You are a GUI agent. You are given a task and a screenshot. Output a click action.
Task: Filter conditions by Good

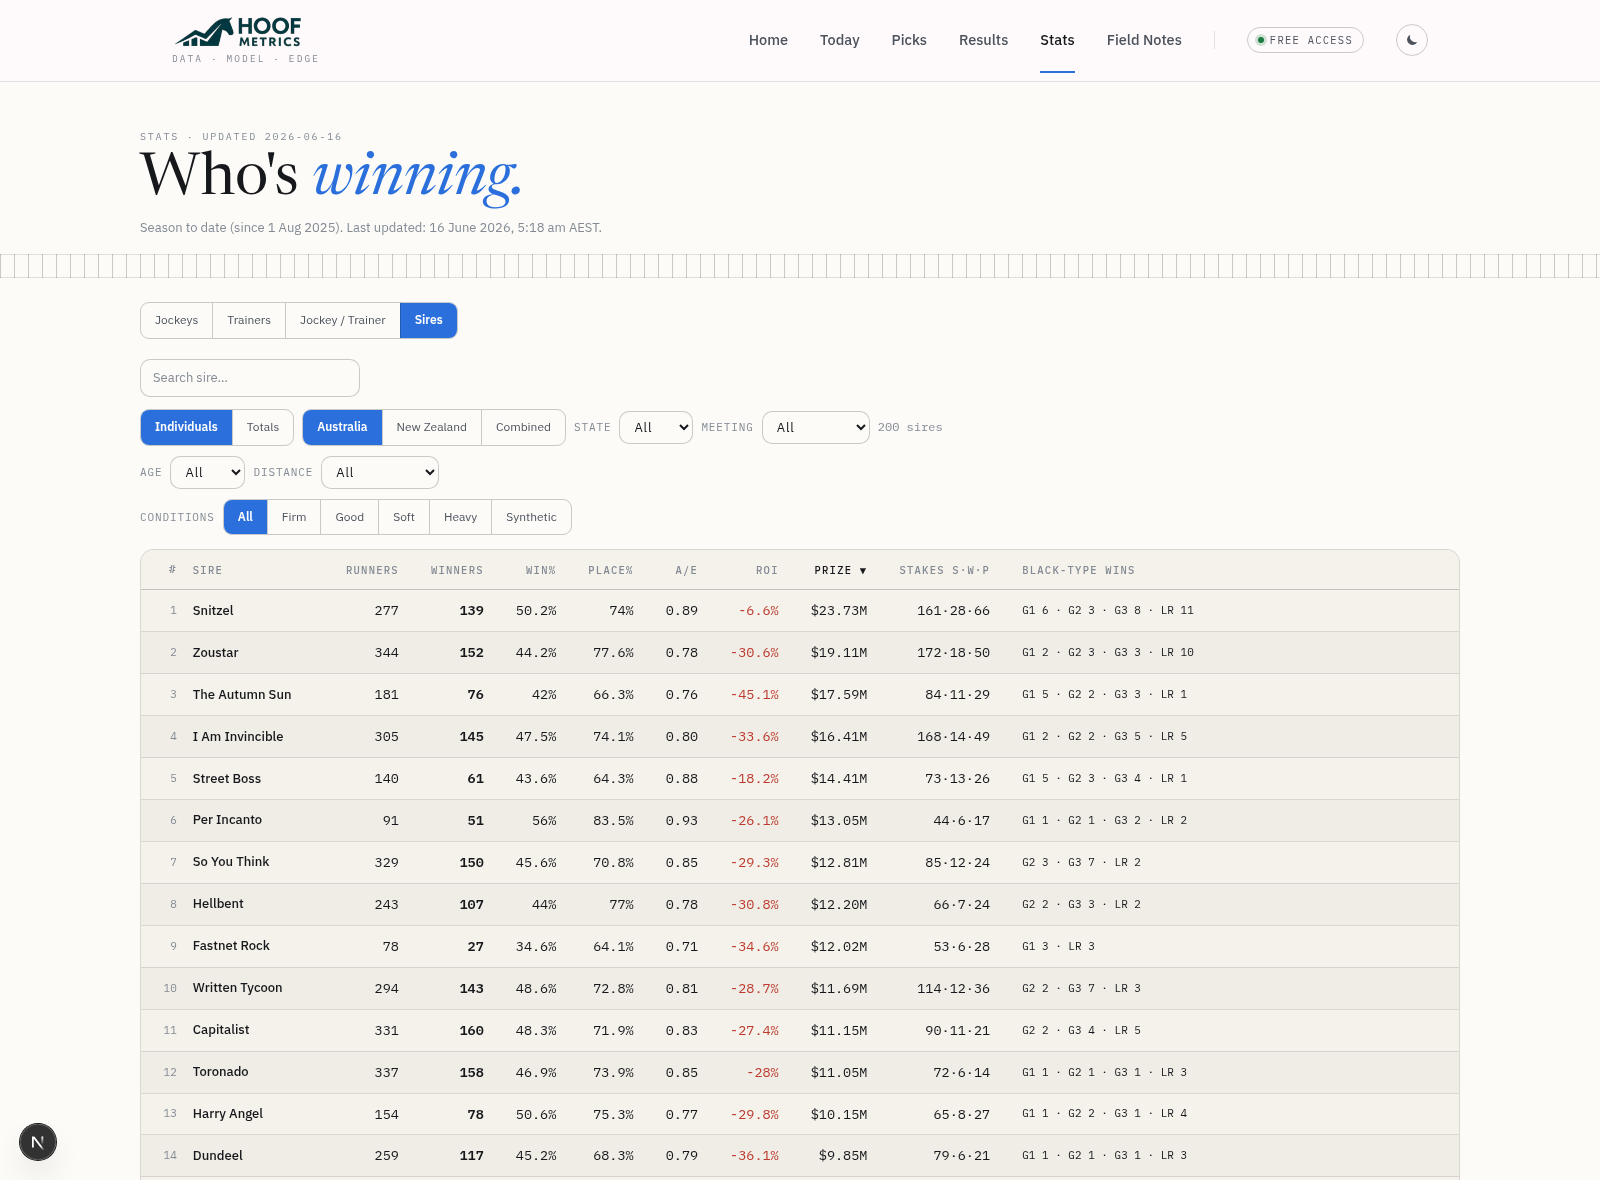pos(350,517)
